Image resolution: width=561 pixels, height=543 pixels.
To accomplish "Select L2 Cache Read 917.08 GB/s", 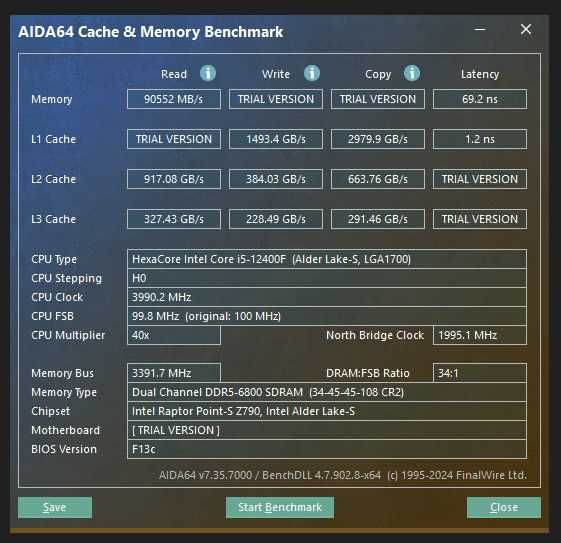I will [174, 179].
